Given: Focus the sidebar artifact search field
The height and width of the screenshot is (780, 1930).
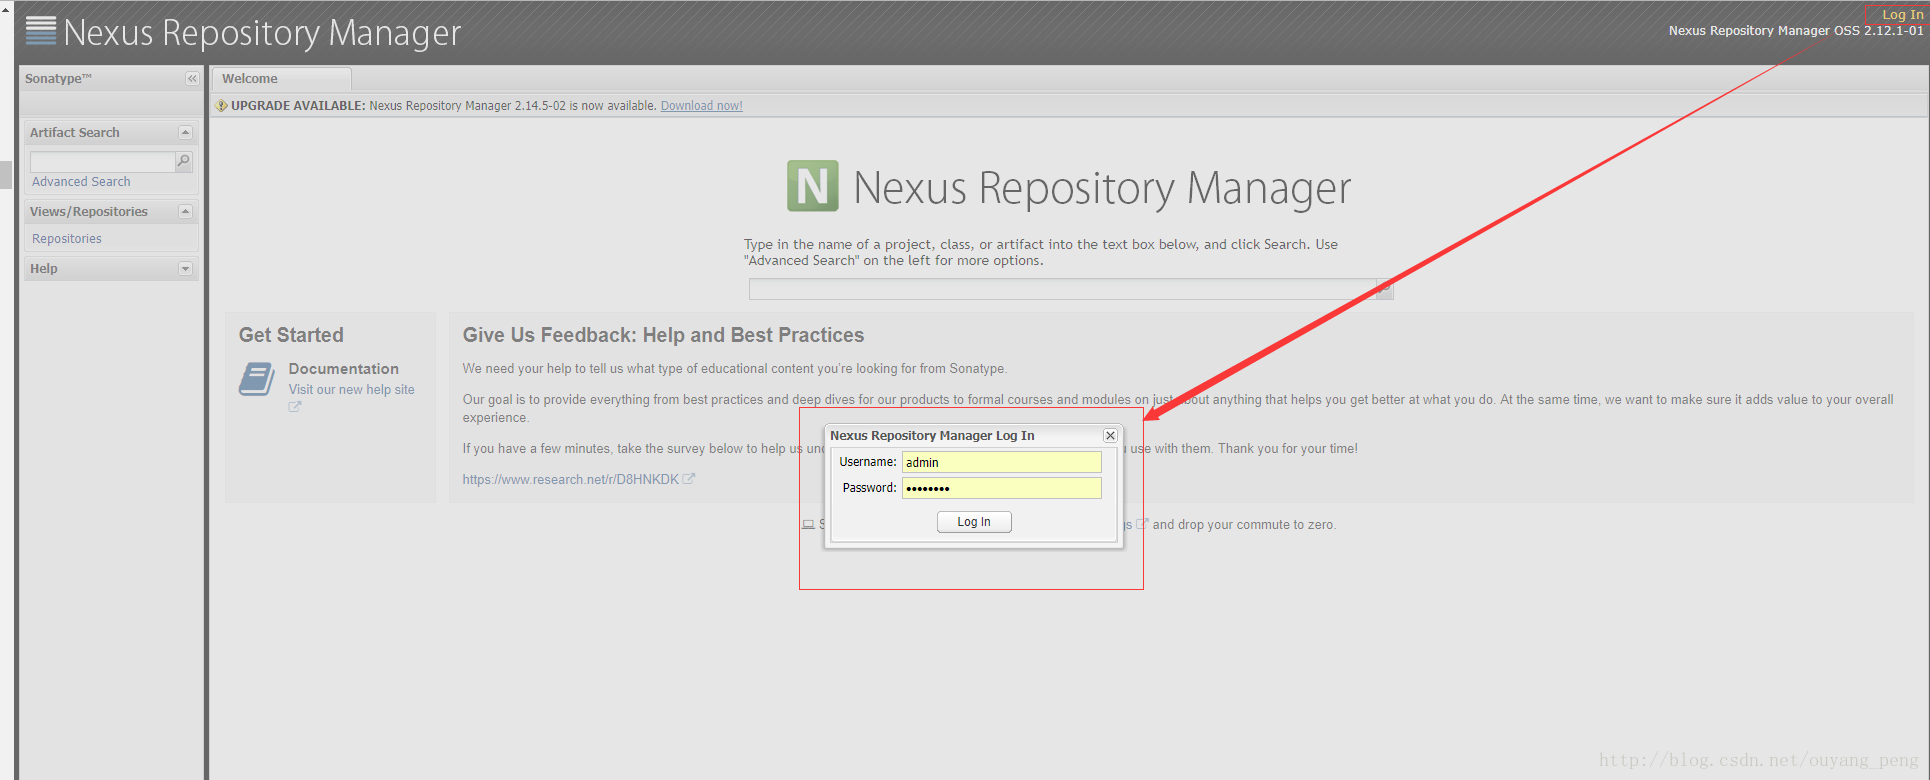Looking at the screenshot, I should (x=102, y=162).
